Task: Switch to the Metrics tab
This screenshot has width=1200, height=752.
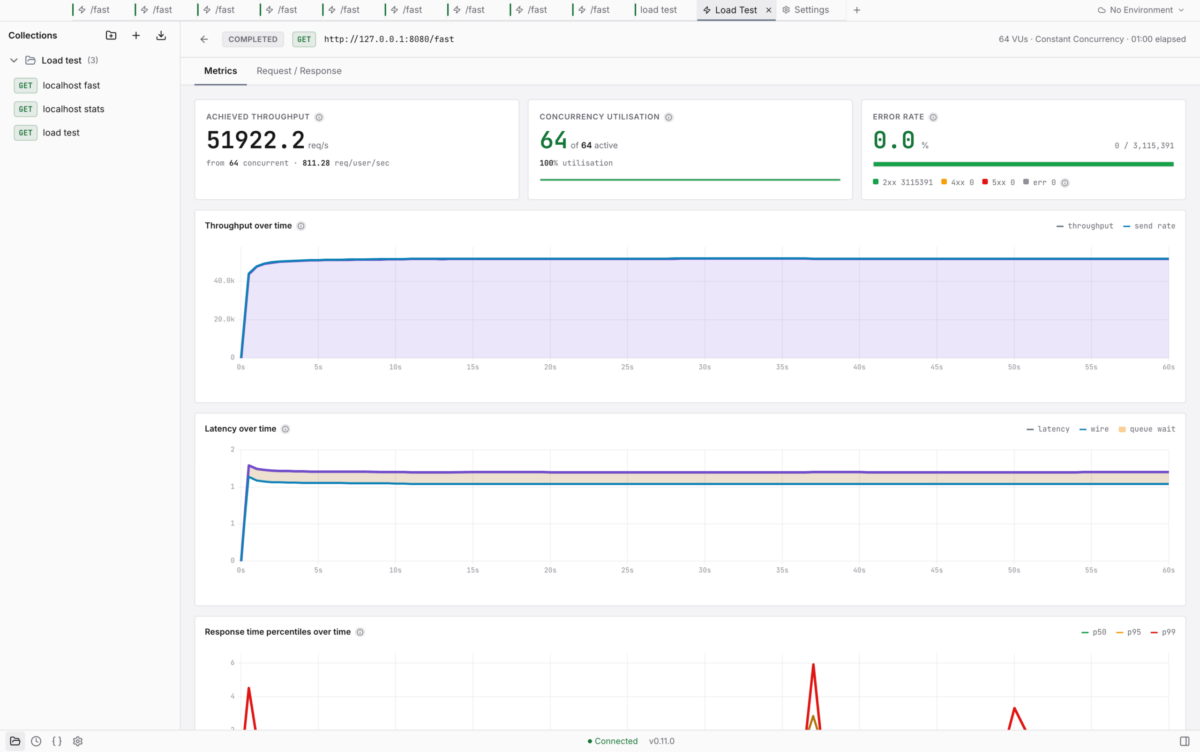Action: coord(221,71)
